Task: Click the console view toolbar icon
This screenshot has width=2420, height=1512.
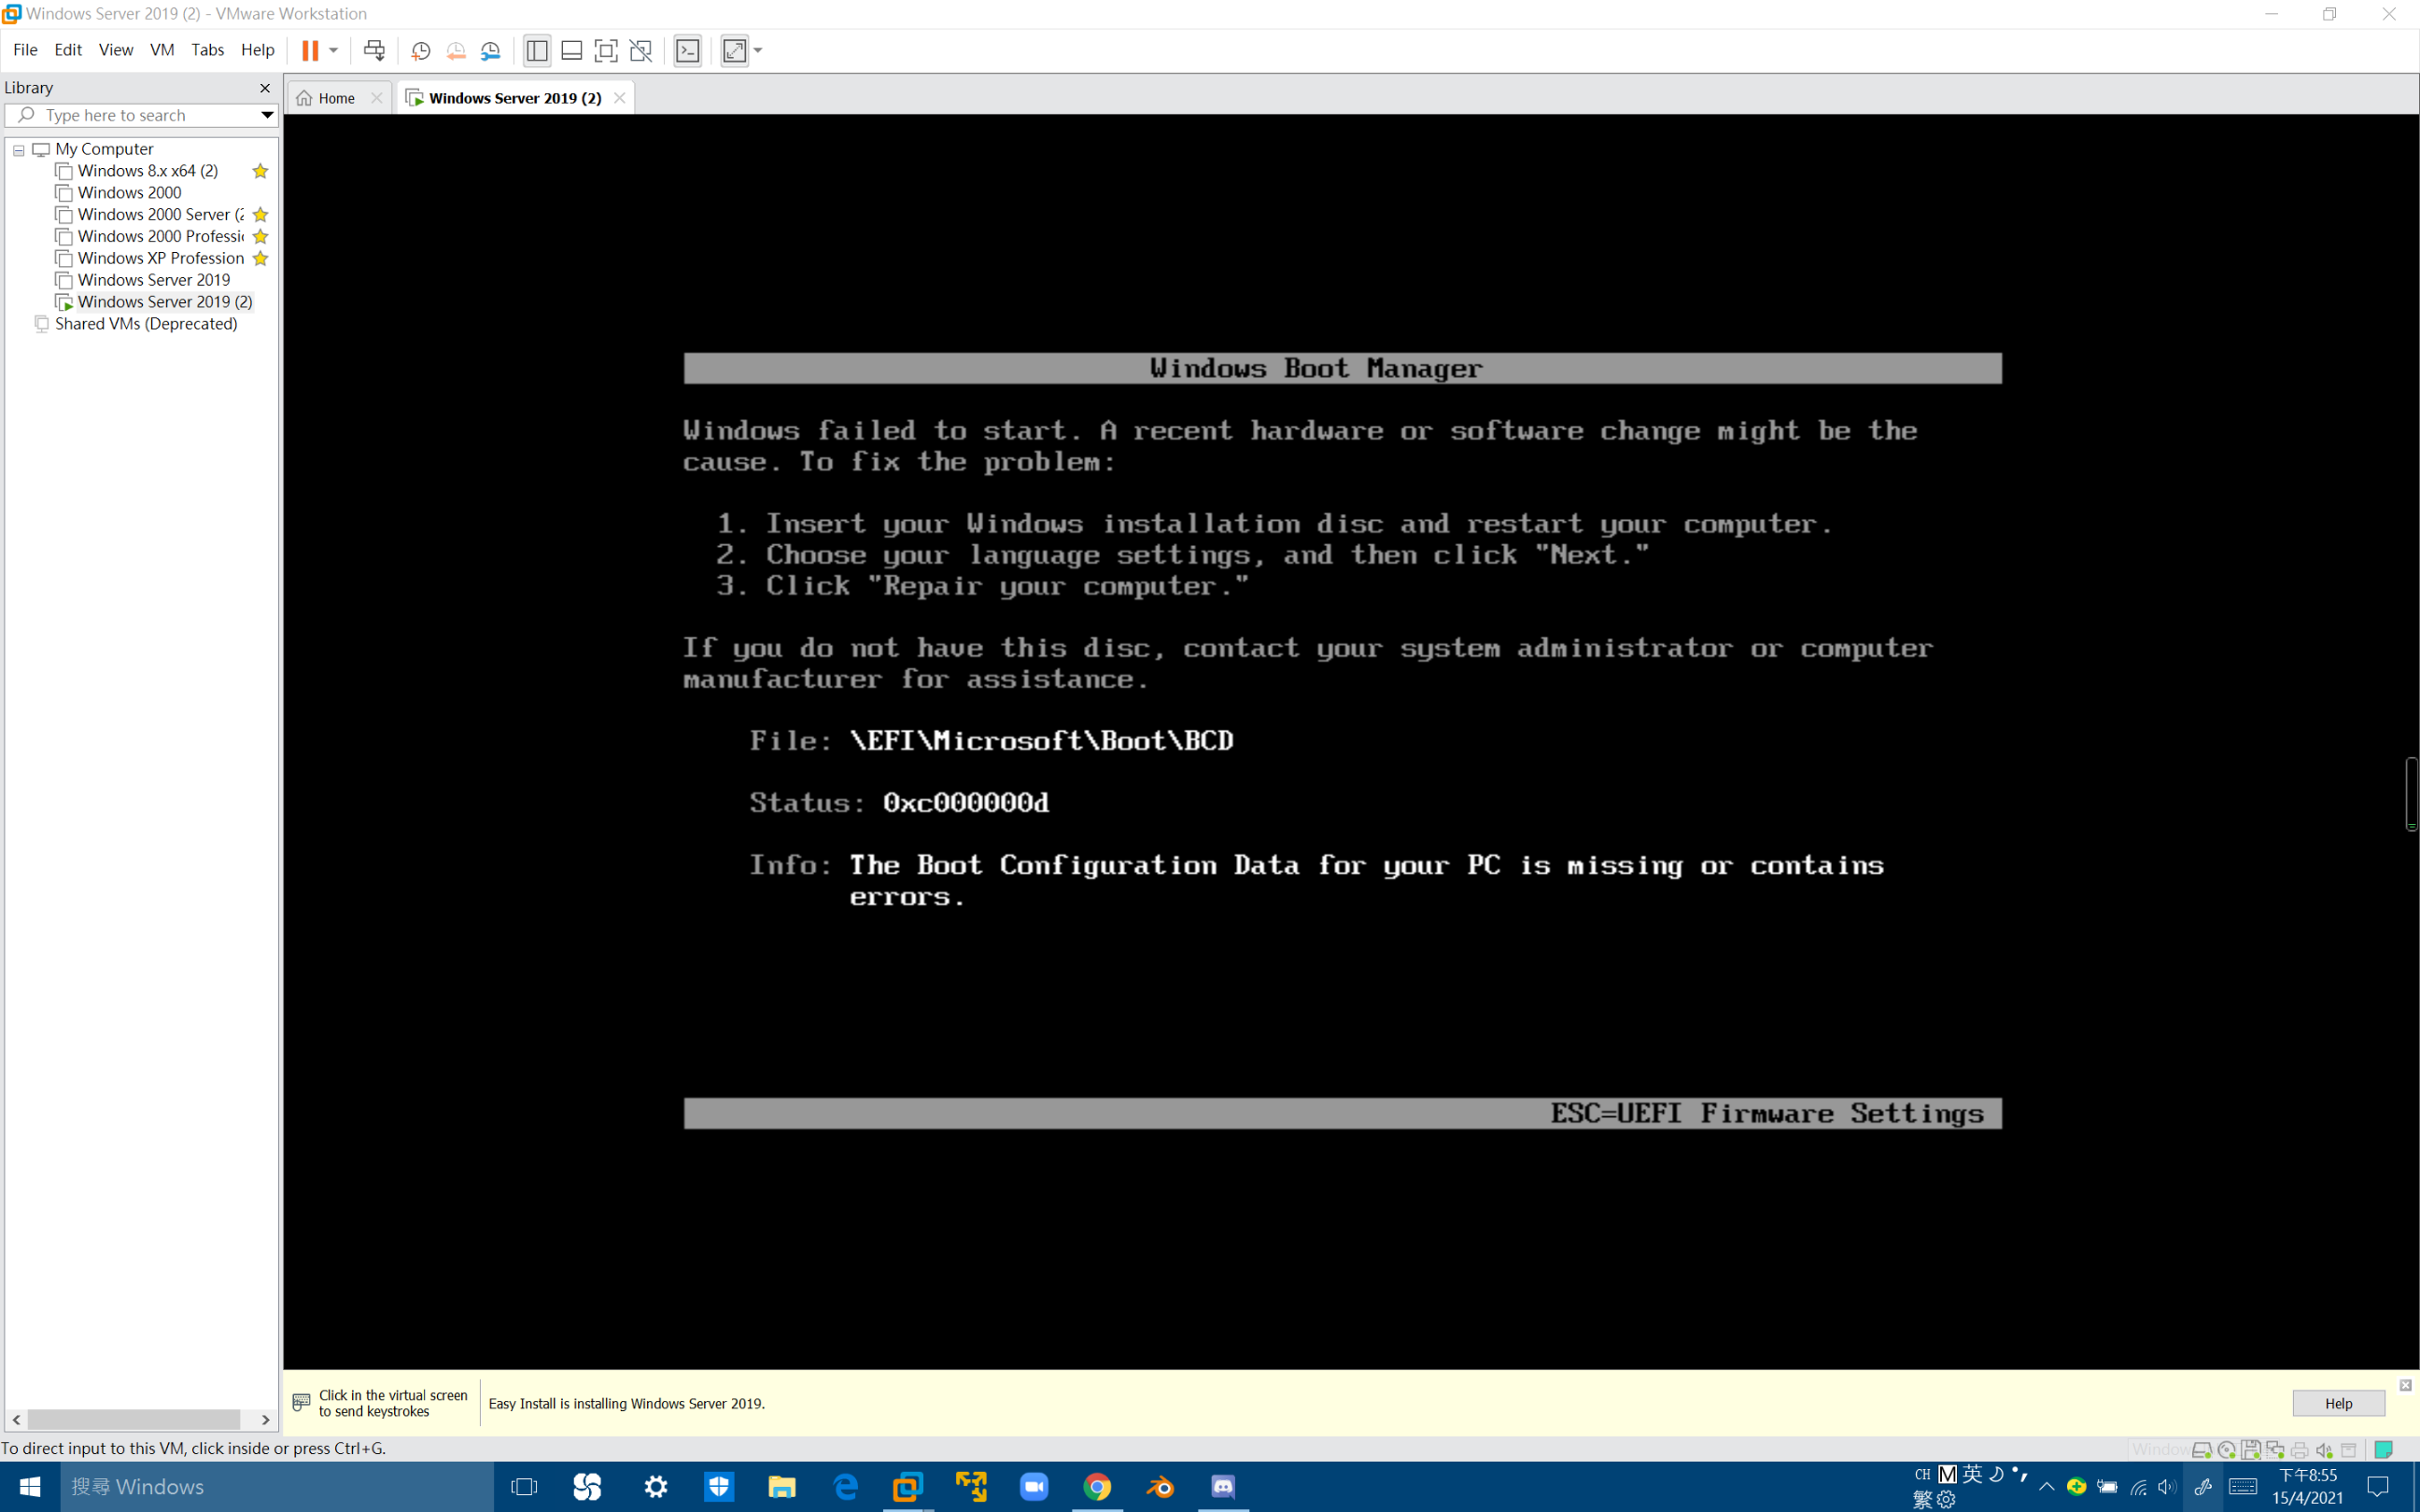Action: tap(688, 50)
